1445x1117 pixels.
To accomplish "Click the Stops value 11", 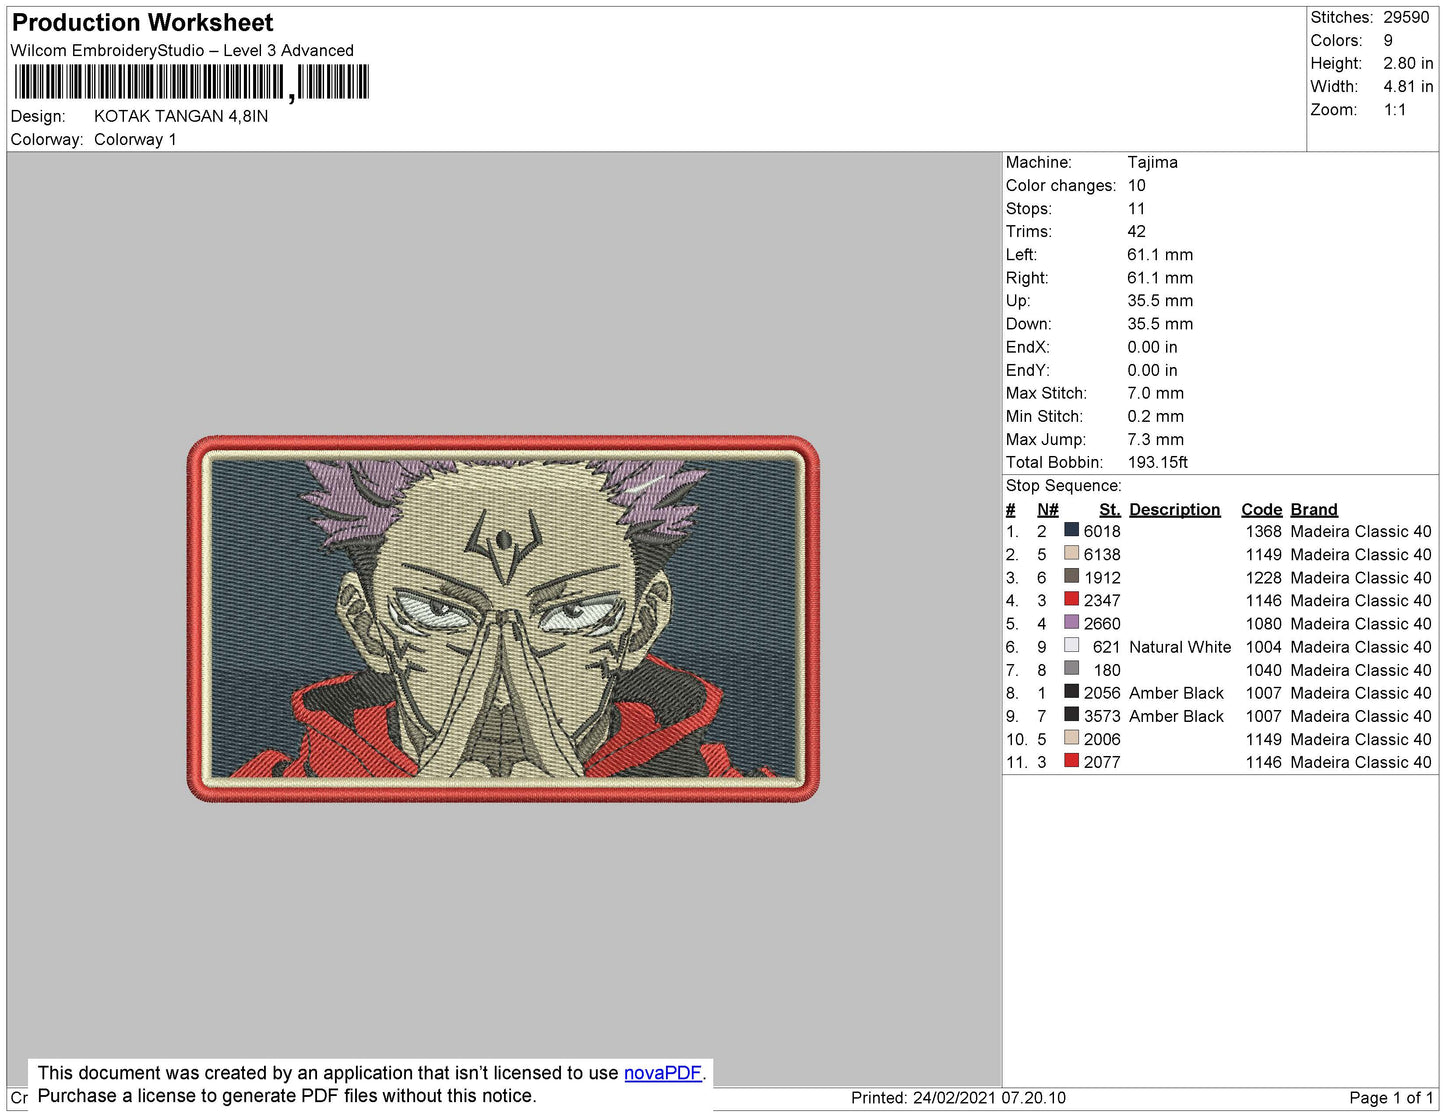I will 1136,209.
